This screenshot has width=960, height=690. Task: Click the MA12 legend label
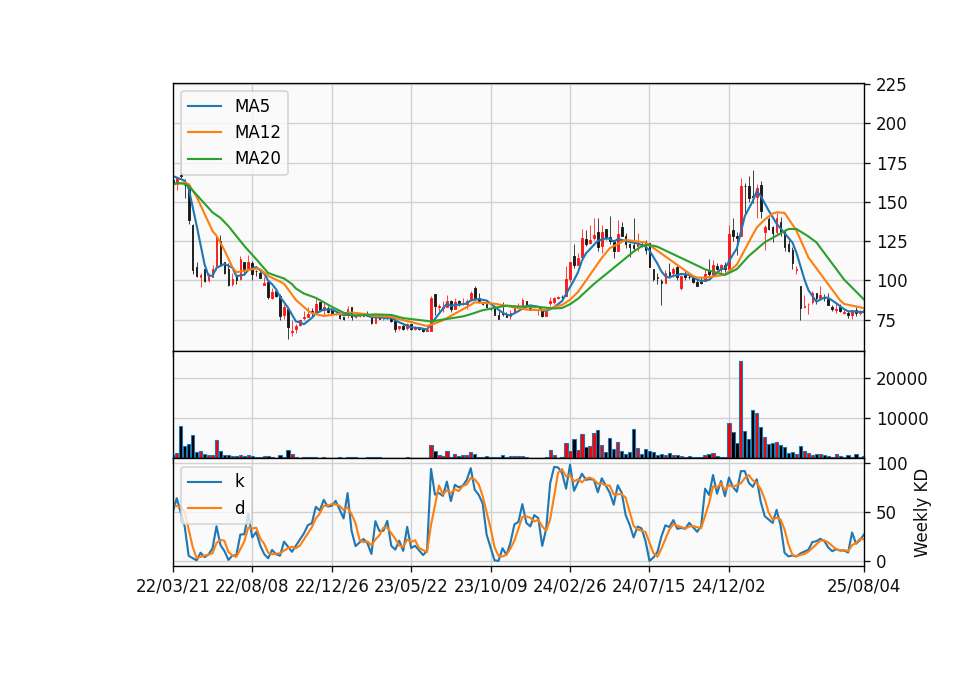(x=257, y=132)
